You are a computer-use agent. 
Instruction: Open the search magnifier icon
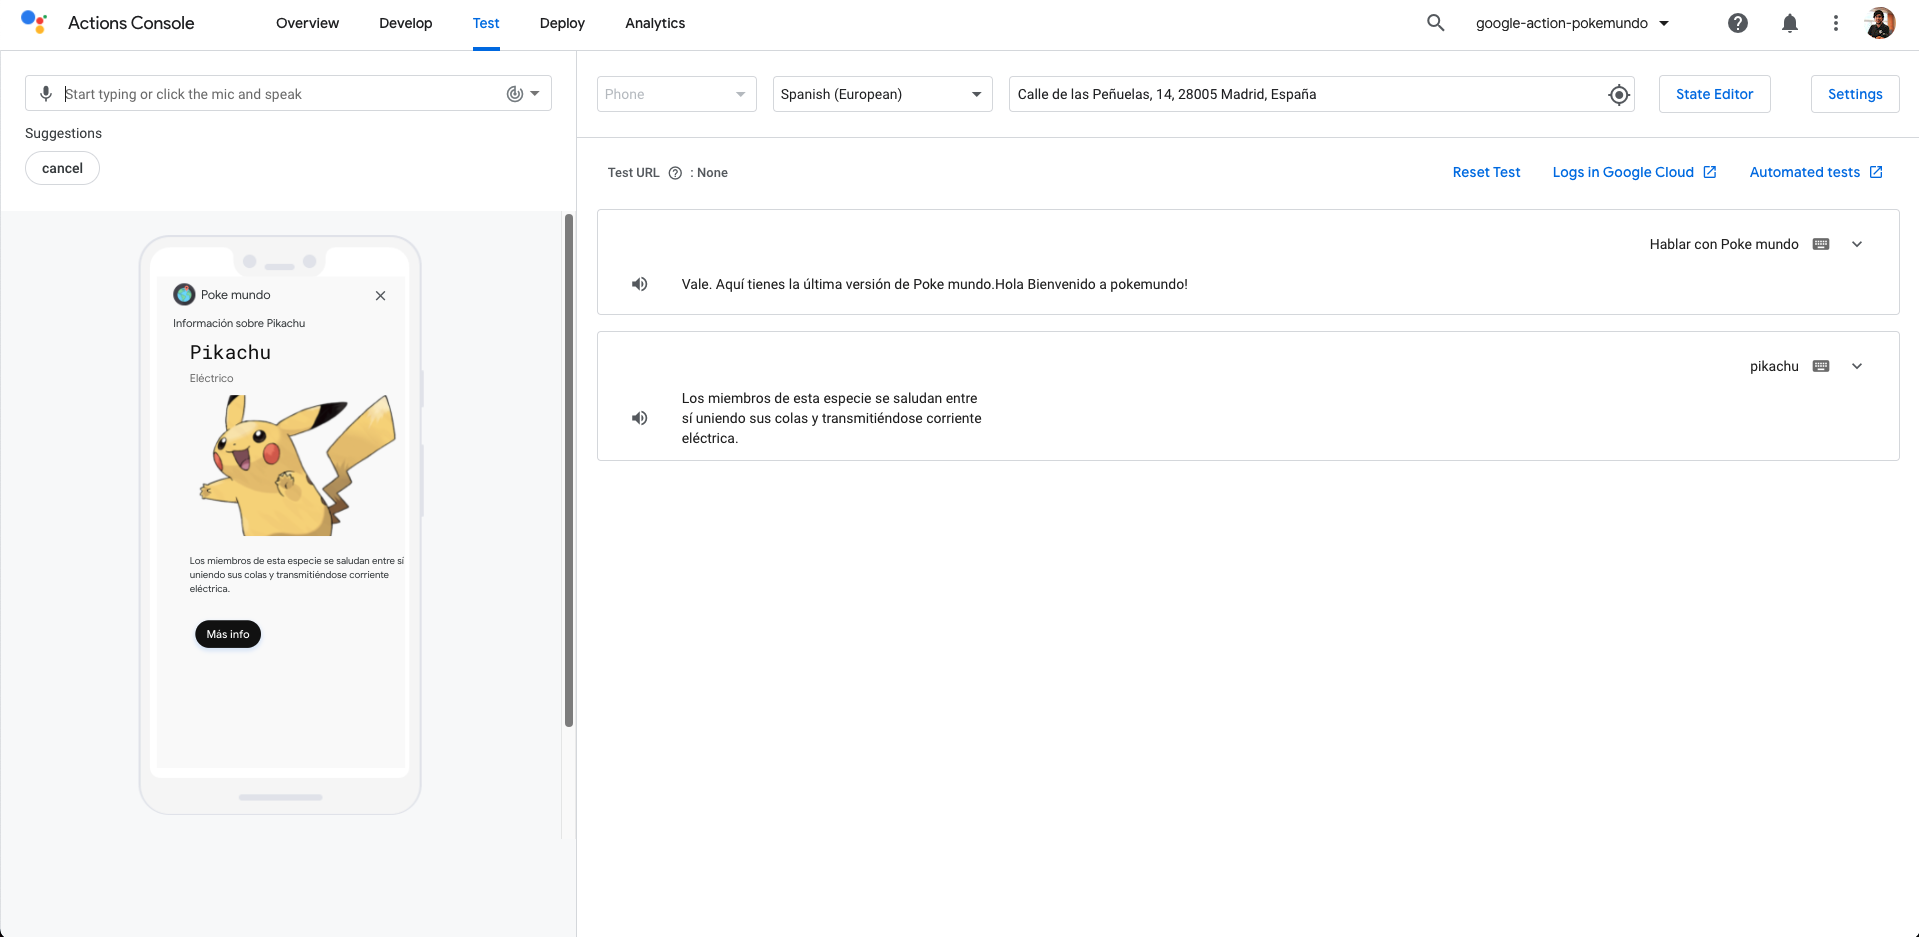(x=1435, y=23)
